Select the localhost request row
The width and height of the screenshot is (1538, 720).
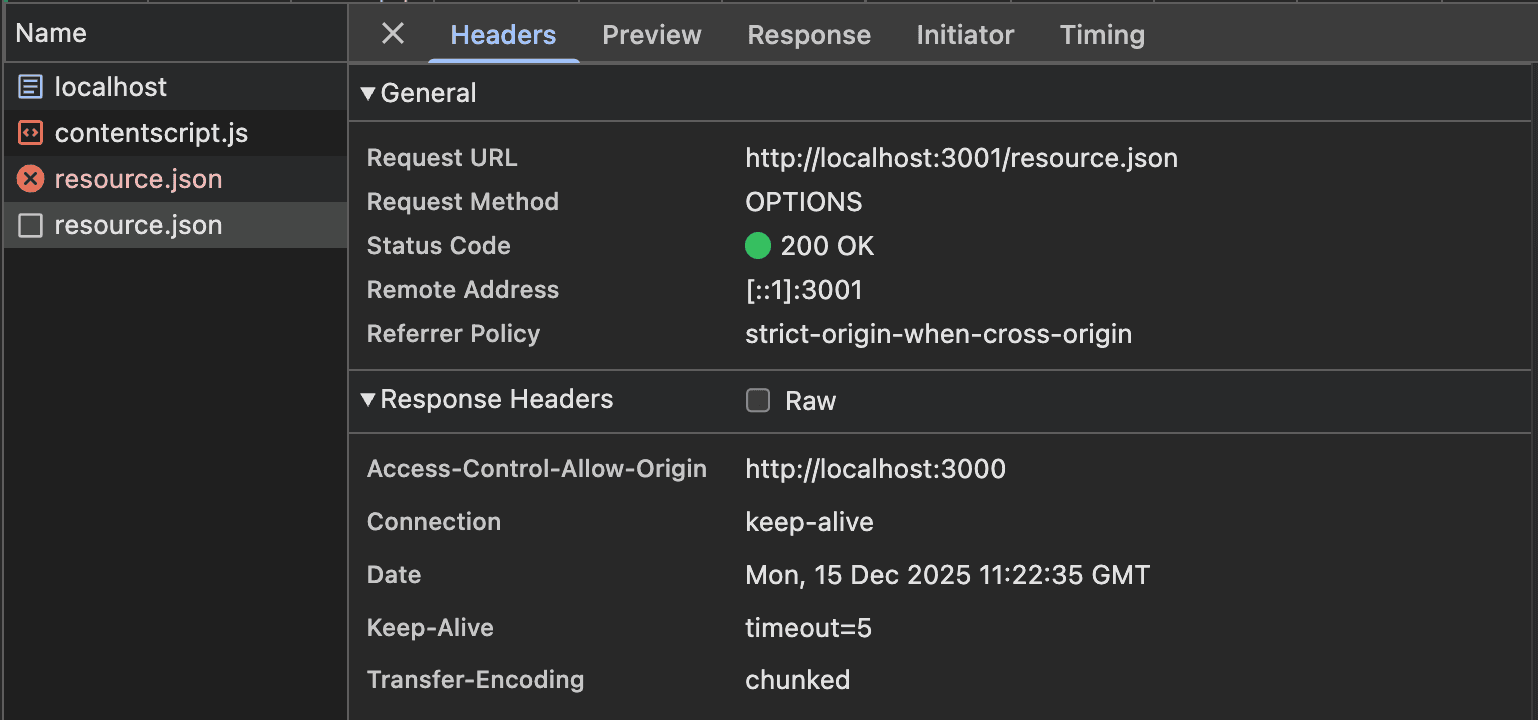point(175,87)
